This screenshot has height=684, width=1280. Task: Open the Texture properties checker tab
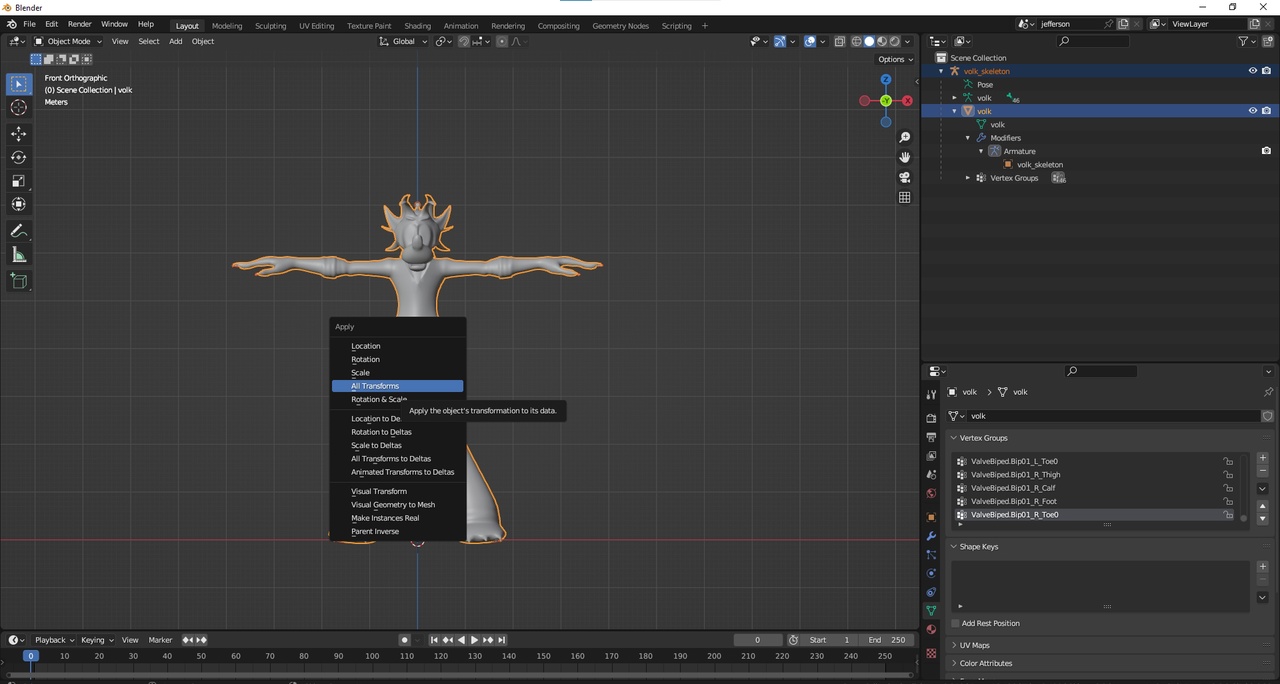tap(931, 653)
